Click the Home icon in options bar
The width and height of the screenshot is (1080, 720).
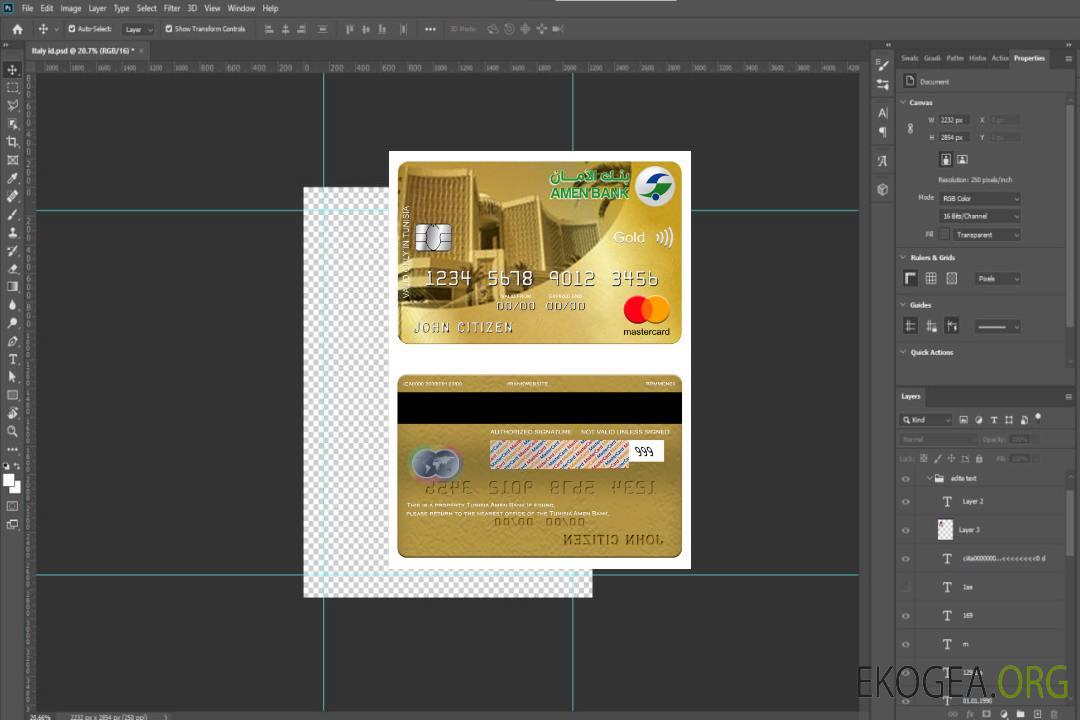click(x=17, y=29)
